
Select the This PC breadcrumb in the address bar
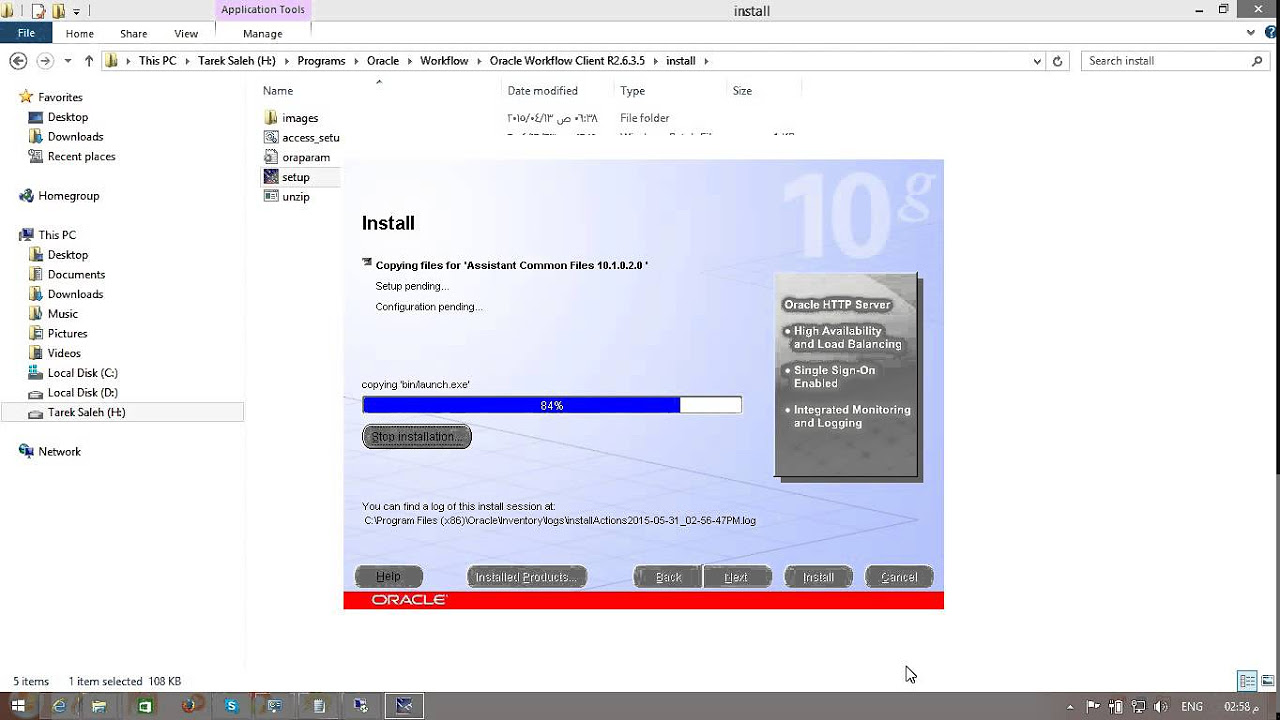(157, 61)
